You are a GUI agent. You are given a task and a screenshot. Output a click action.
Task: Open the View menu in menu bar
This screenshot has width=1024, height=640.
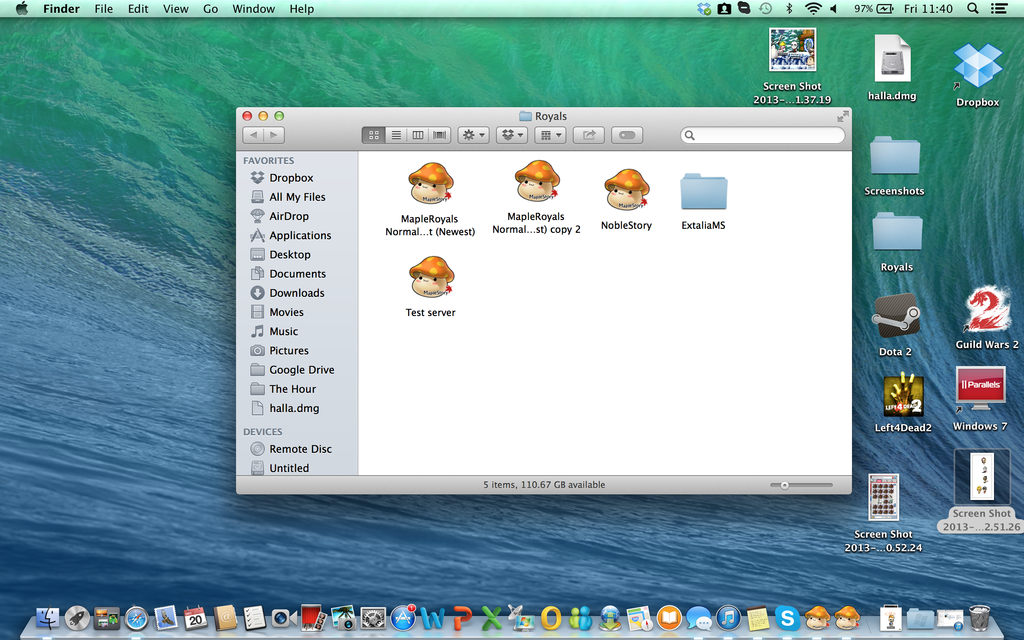point(175,9)
